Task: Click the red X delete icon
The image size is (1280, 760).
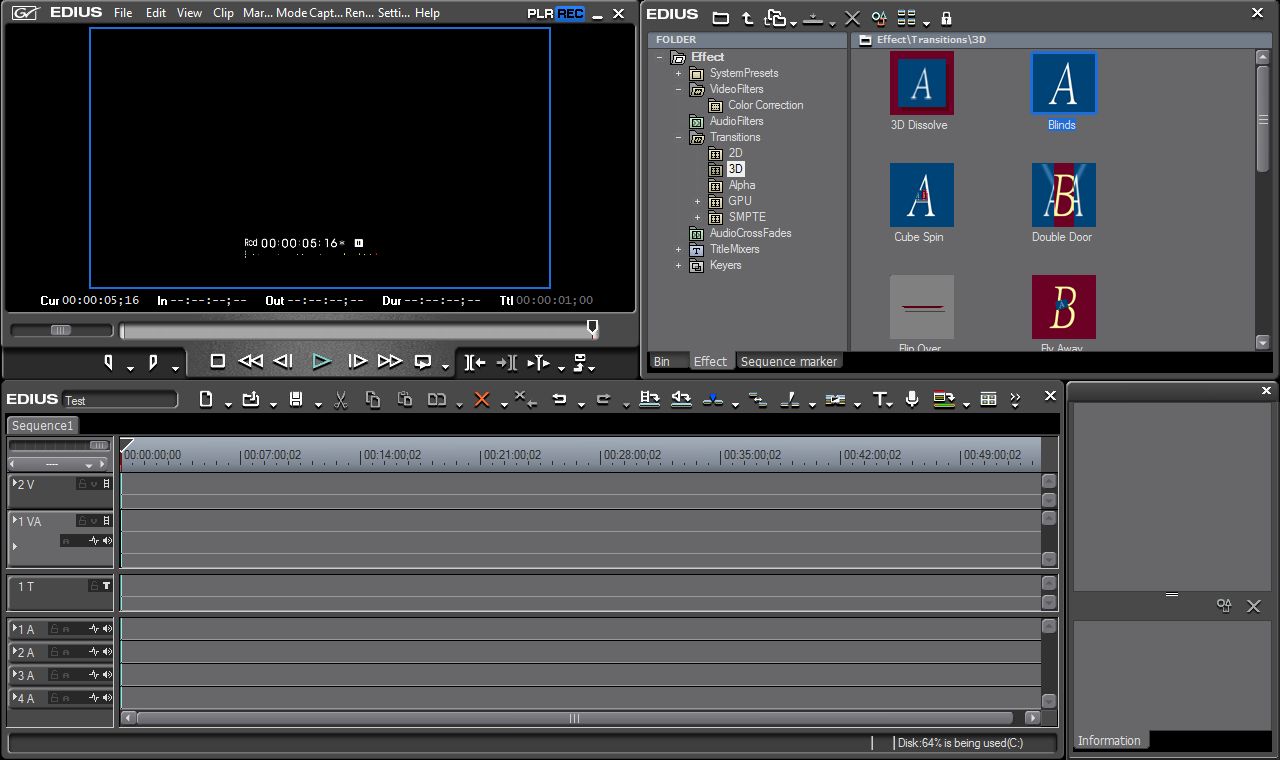Action: tap(482, 399)
